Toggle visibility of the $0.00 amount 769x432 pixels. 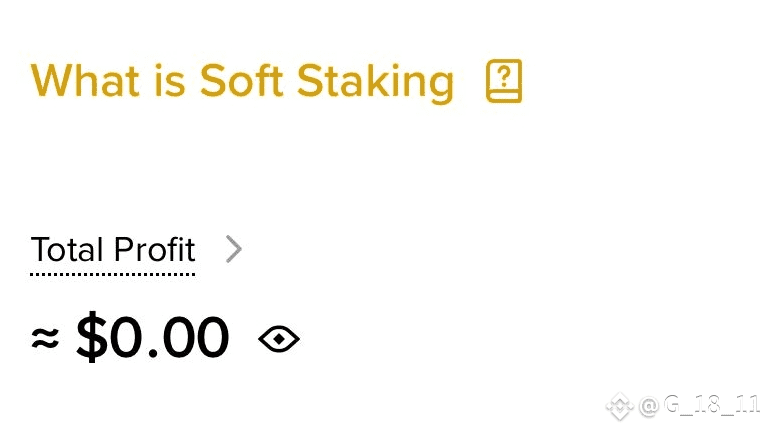tap(279, 340)
